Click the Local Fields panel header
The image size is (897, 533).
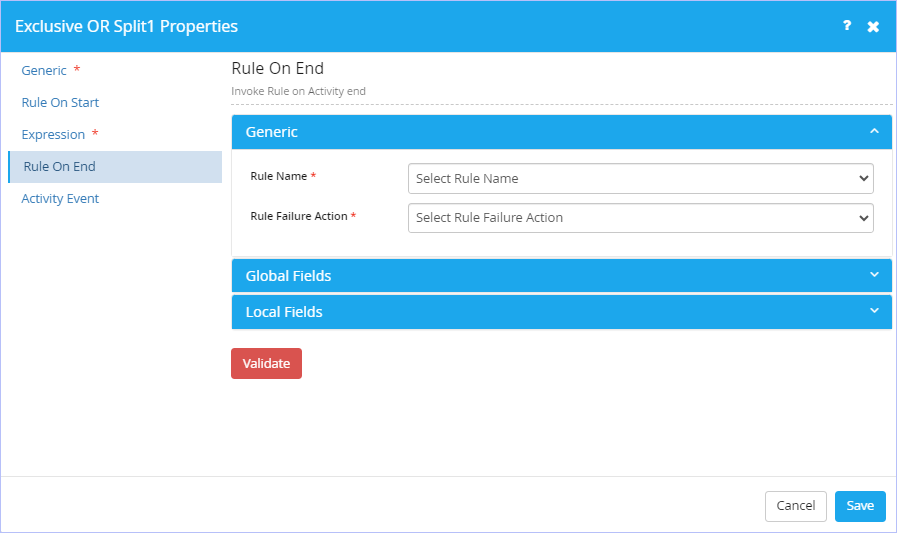point(562,312)
